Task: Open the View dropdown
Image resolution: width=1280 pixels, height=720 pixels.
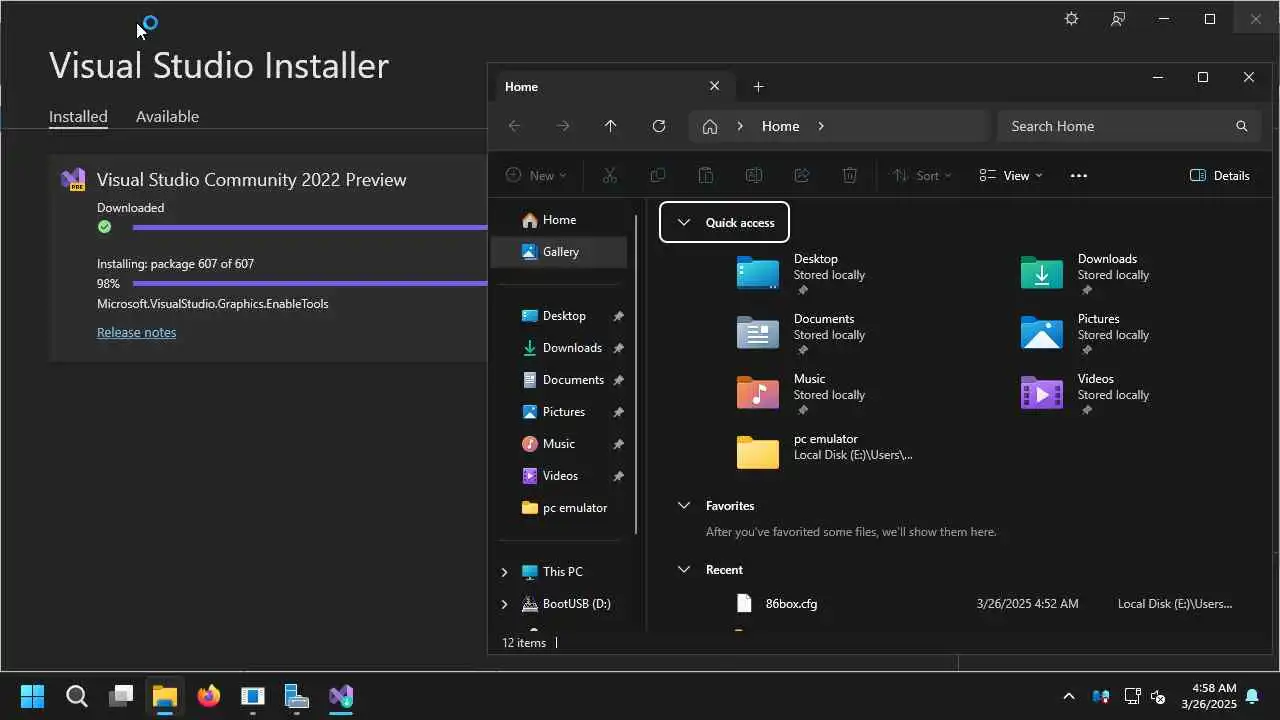Action: [x=1010, y=175]
